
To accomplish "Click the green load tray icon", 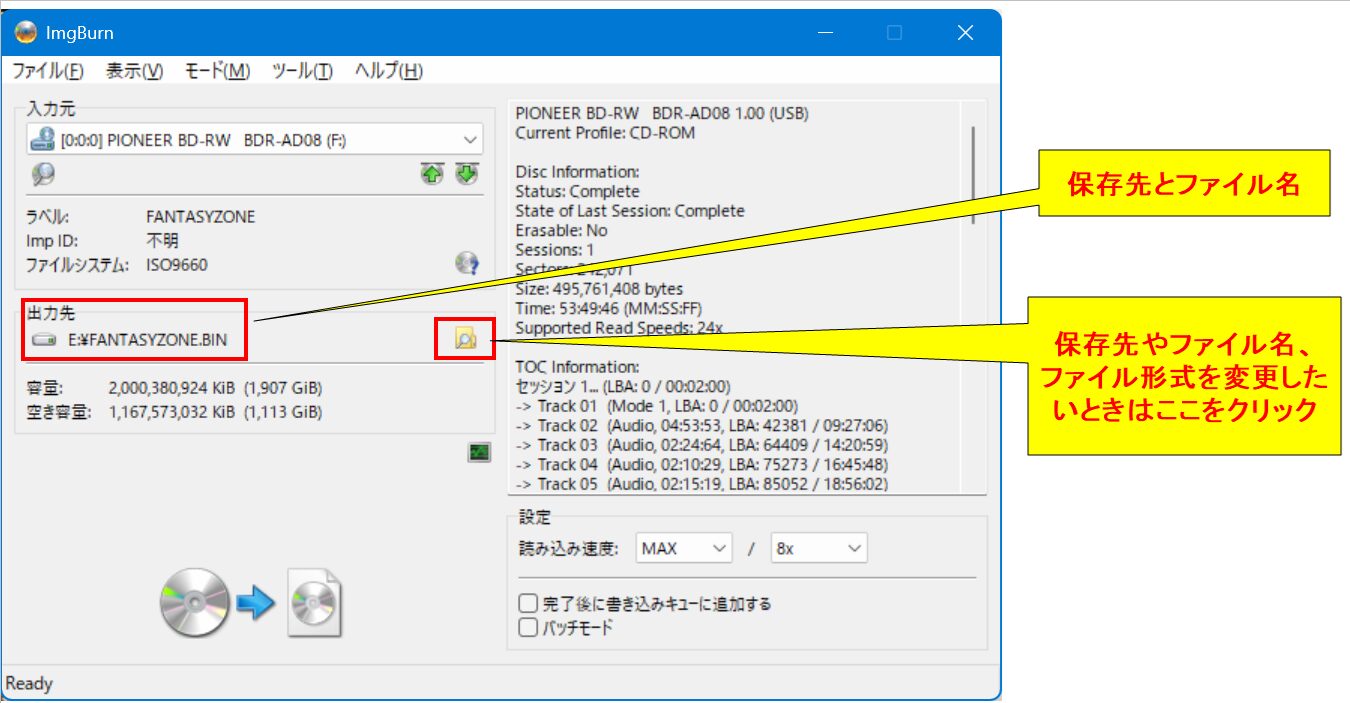I will [x=431, y=174].
